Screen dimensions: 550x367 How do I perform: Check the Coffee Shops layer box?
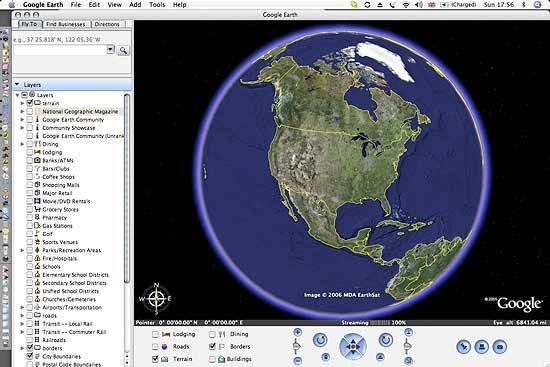click(29, 176)
